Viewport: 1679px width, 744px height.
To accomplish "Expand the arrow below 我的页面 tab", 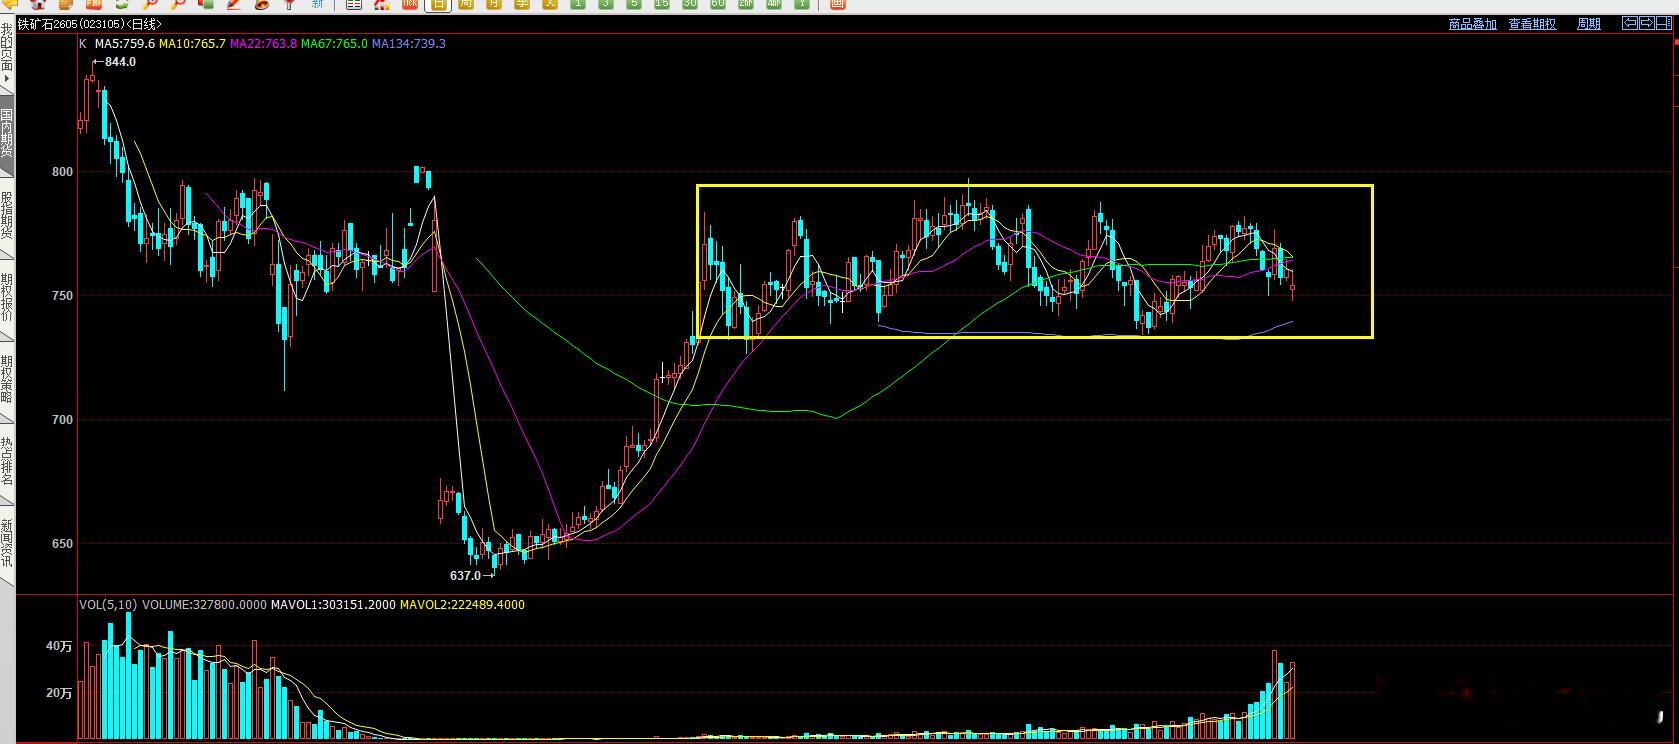I will coord(6,78).
